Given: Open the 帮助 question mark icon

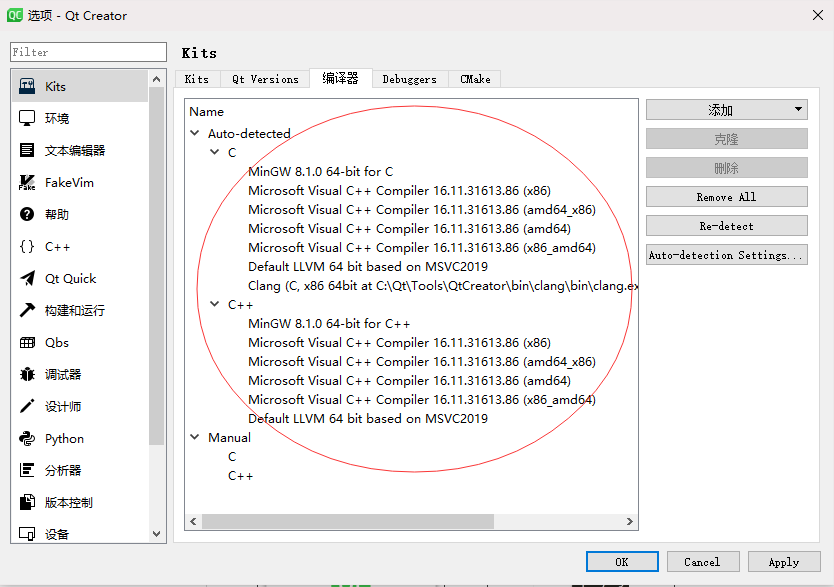Looking at the screenshot, I should [x=27, y=214].
